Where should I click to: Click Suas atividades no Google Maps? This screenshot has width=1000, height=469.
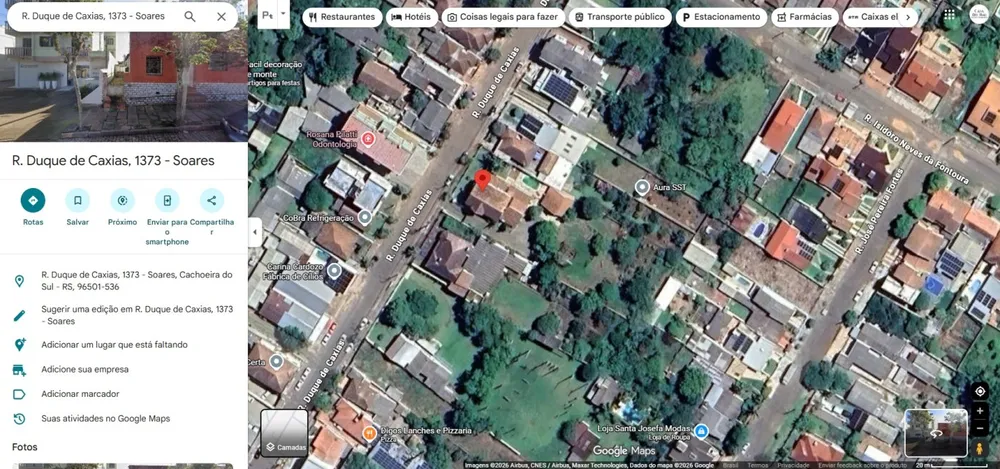click(105, 419)
